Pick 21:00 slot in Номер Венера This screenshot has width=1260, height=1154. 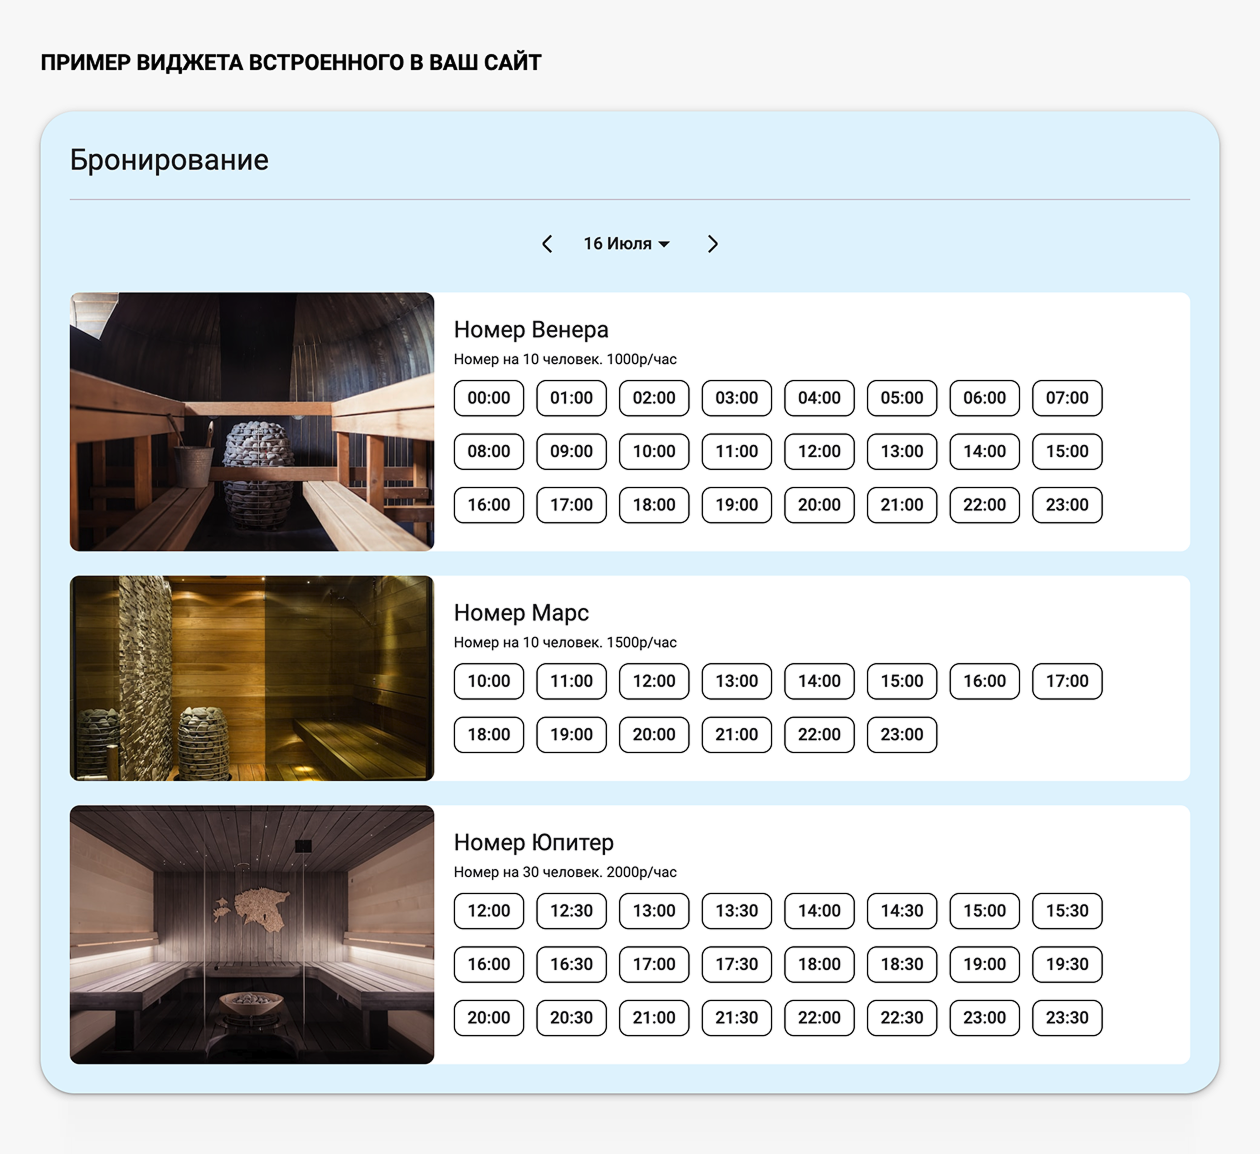pyautogui.click(x=902, y=505)
